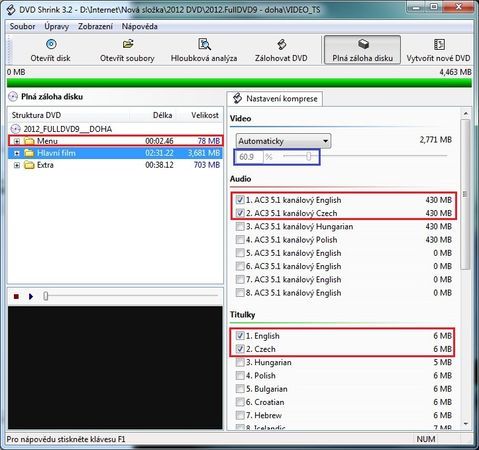Open the Soubor menu

pyautogui.click(x=22, y=26)
